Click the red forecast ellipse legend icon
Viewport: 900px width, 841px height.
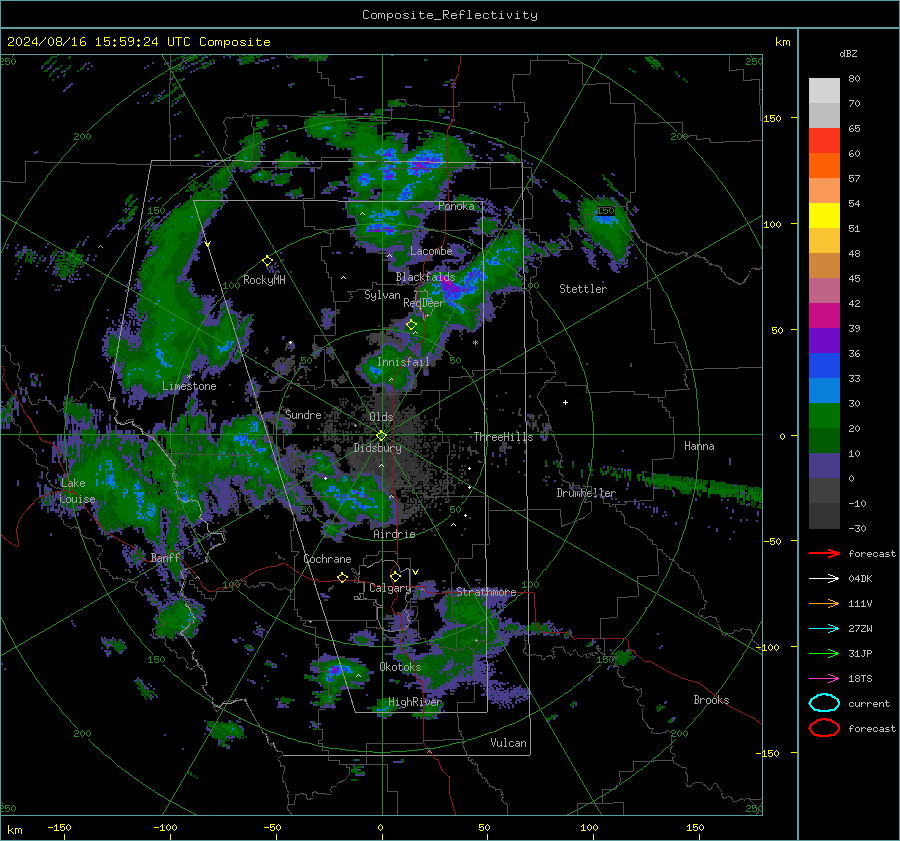824,728
